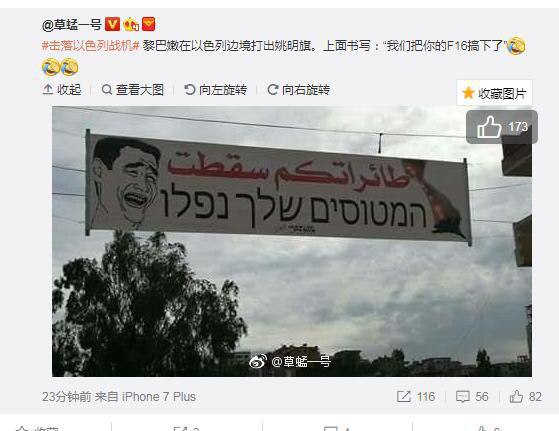Open the user profile @草猛一号
The image size is (559, 431).
click(x=72, y=25)
